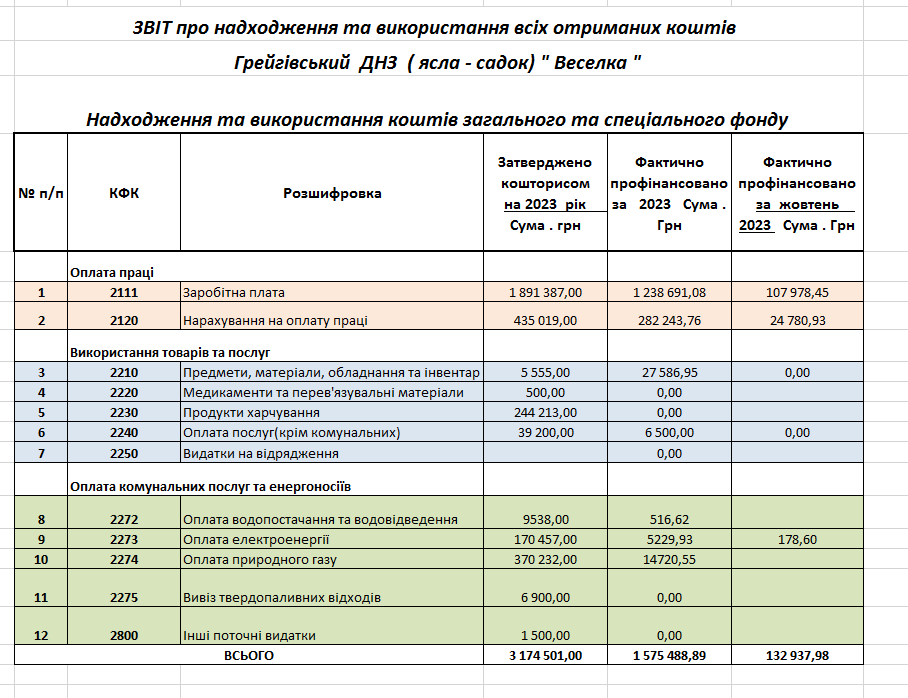
Task: Click the 'Розшифровка' column header
Action: (x=332, y=193)
